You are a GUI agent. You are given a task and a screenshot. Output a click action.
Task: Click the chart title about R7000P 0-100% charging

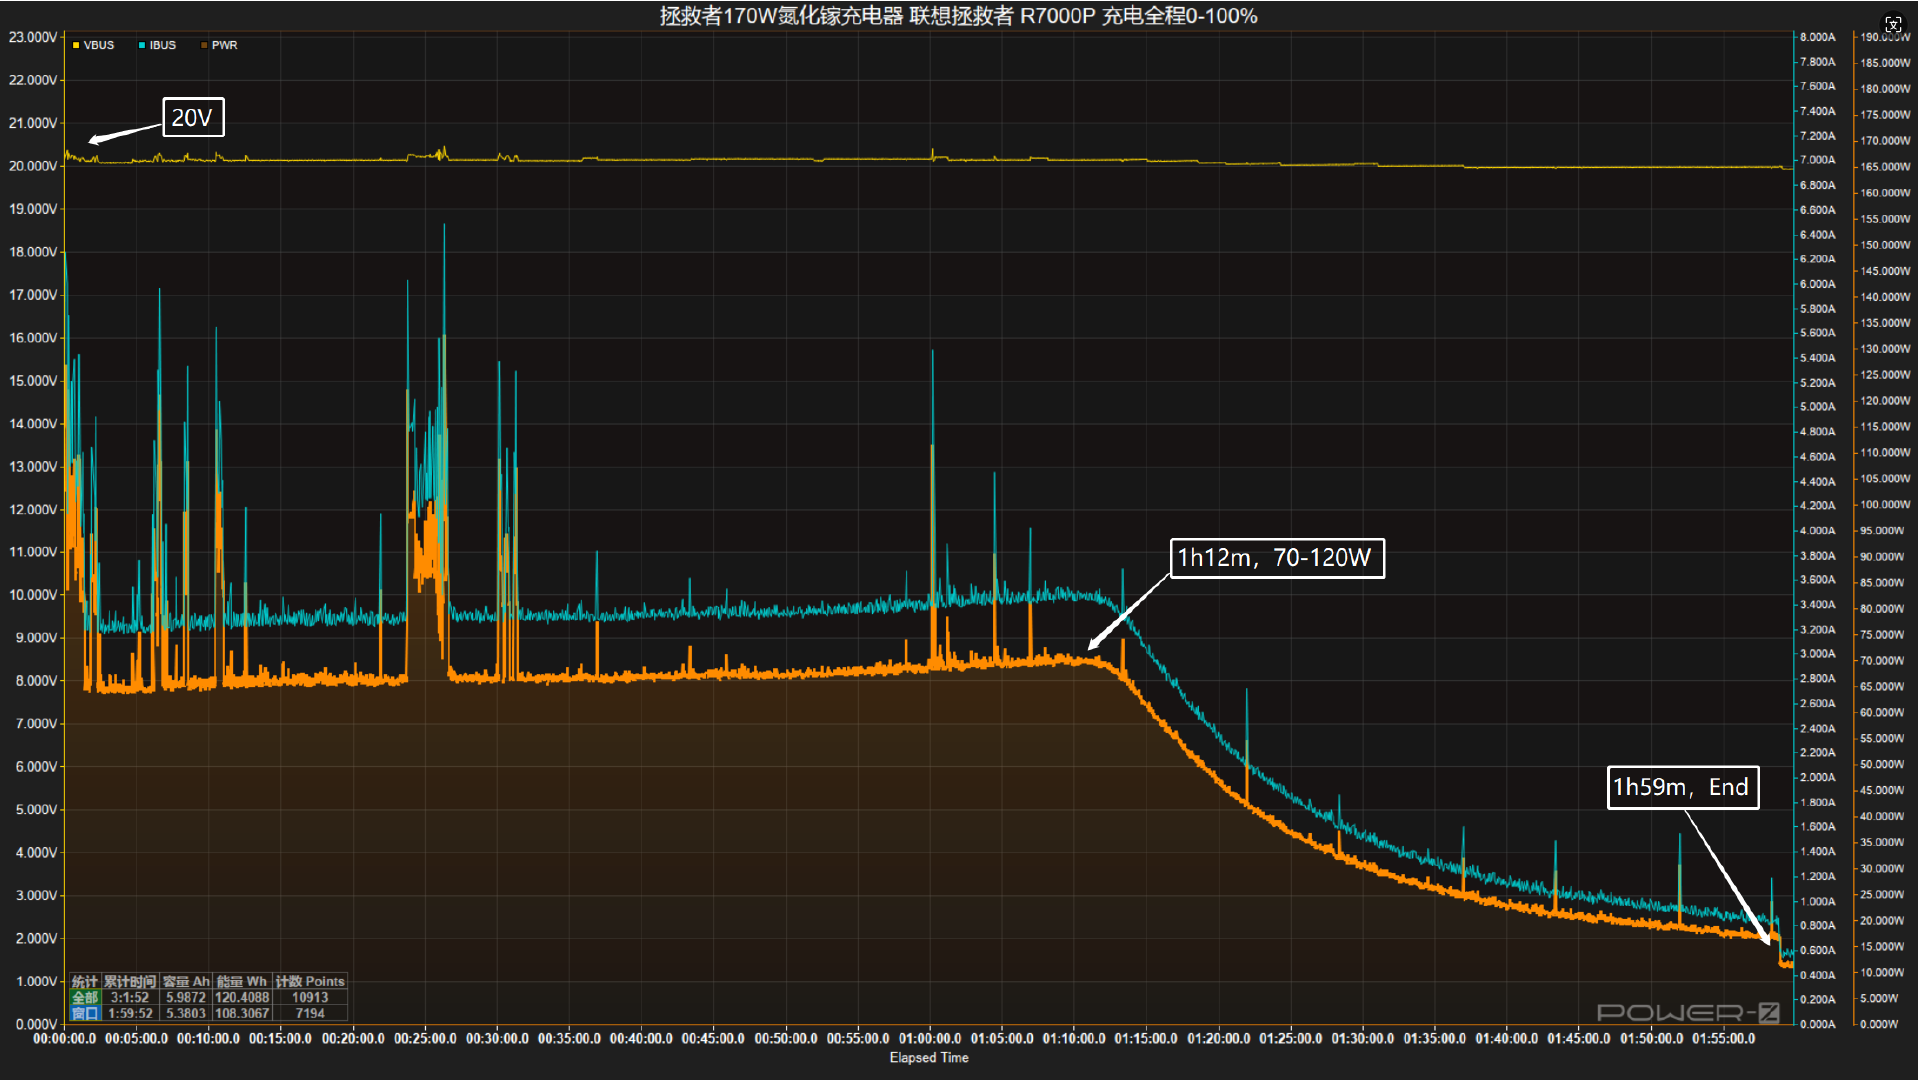pyautogui.click(x=958, y=16)
